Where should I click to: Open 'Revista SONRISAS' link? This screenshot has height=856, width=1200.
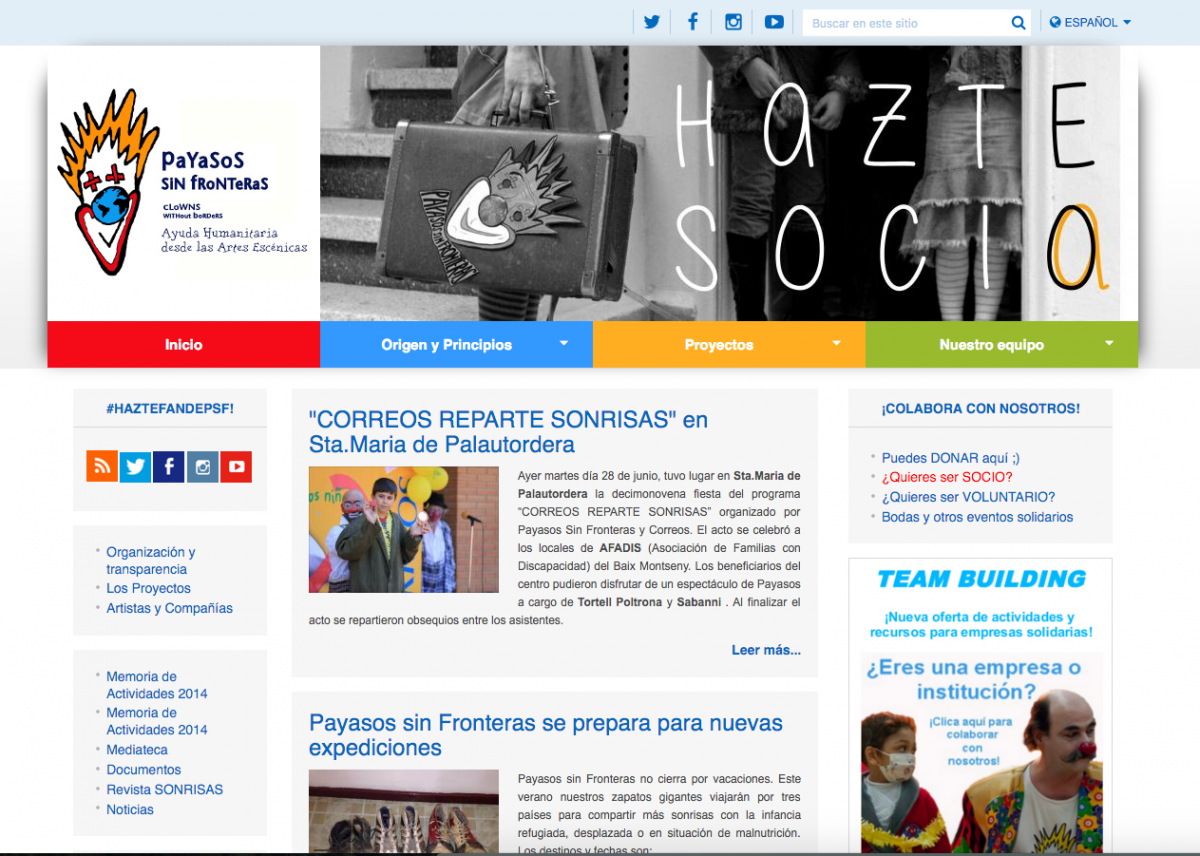(165, 790)
